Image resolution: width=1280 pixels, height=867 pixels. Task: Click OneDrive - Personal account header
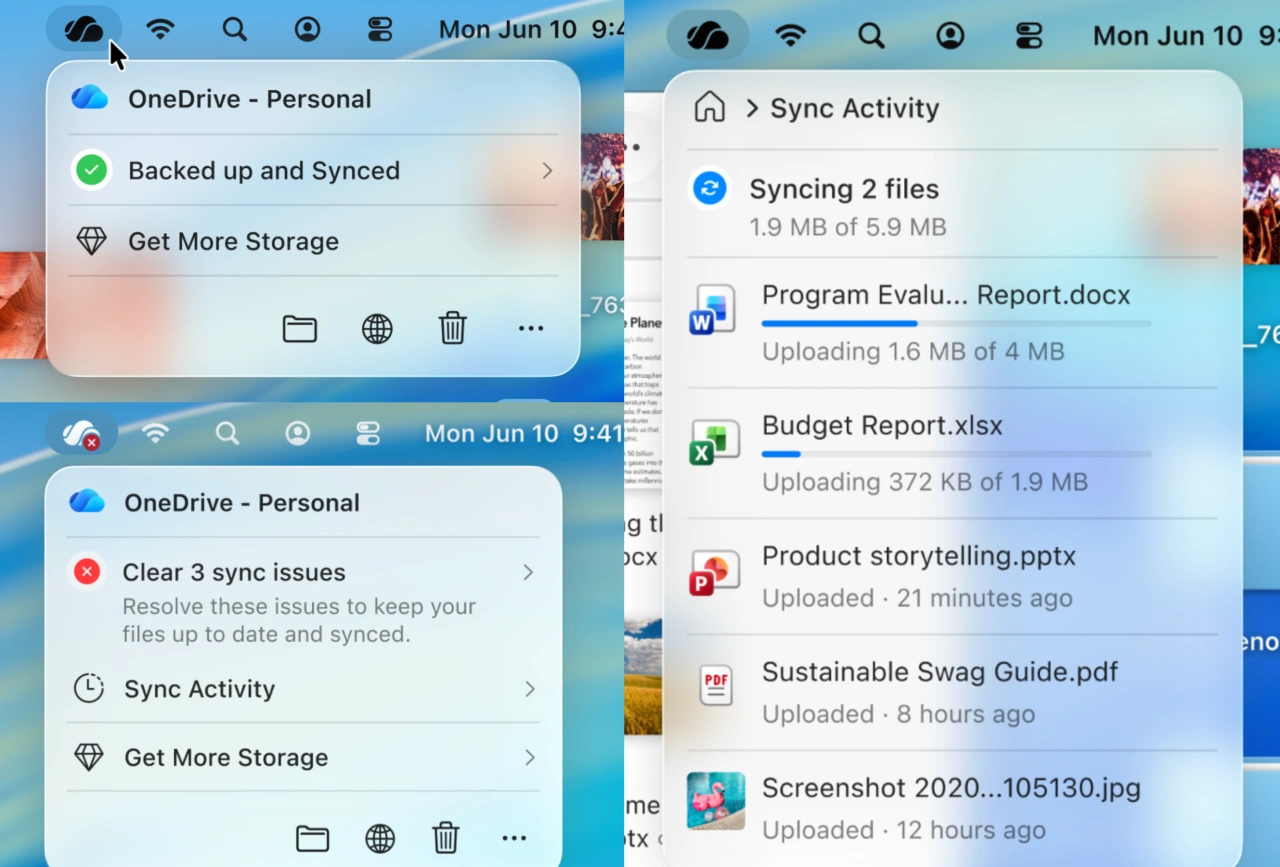point(248,98)
